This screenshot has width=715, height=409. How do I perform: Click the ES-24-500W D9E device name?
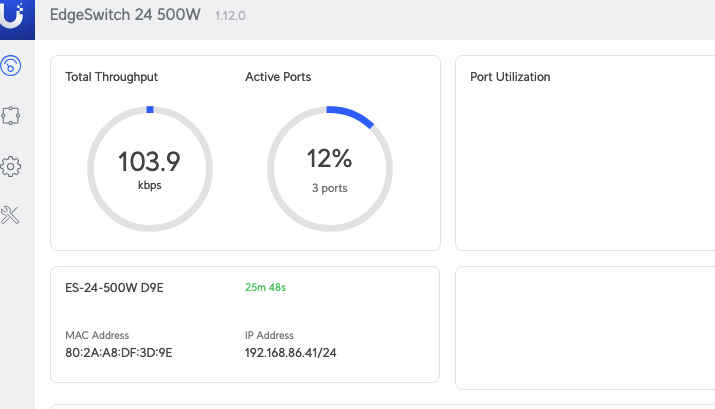pos(114,288)
